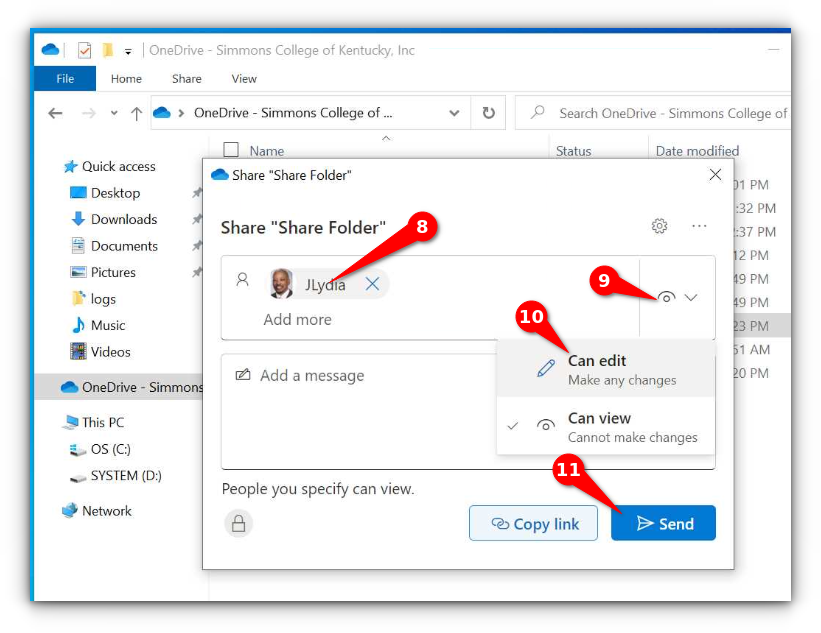821x633 pixels.
Task: Switch to the View ribbon tab
Action: [x=244, y=79]
